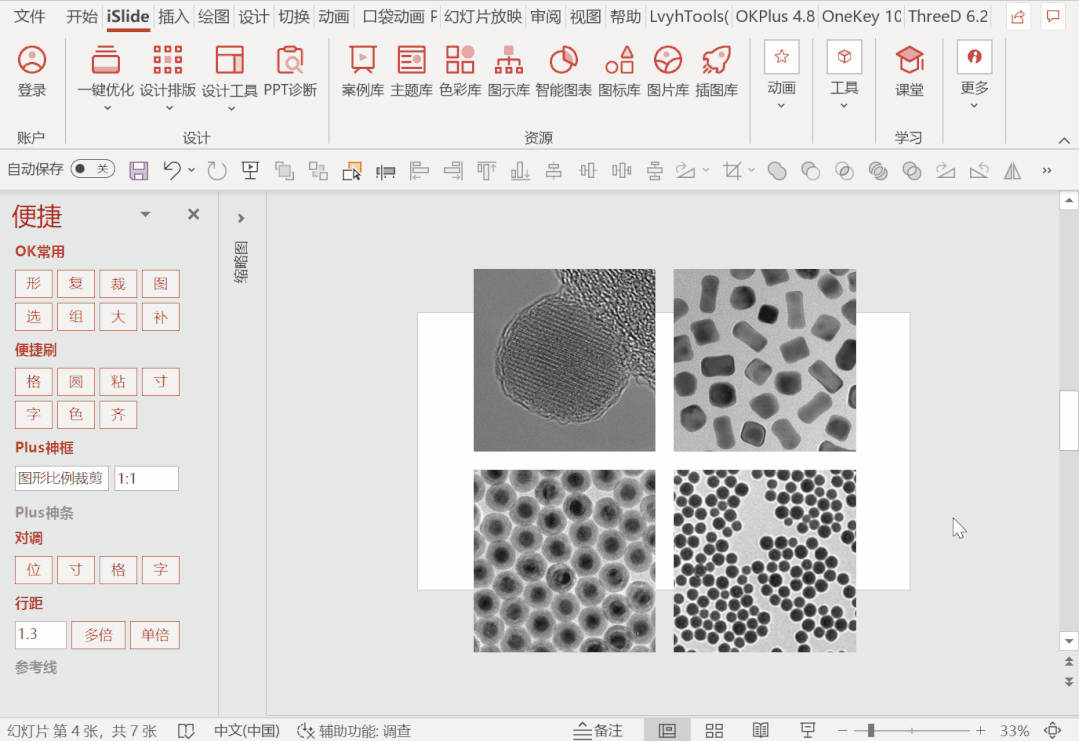Click the 1:1 crop ratio input field
Image resolution: width=1079 pixels, height=741 pixels.
click(x=146, y=478)
